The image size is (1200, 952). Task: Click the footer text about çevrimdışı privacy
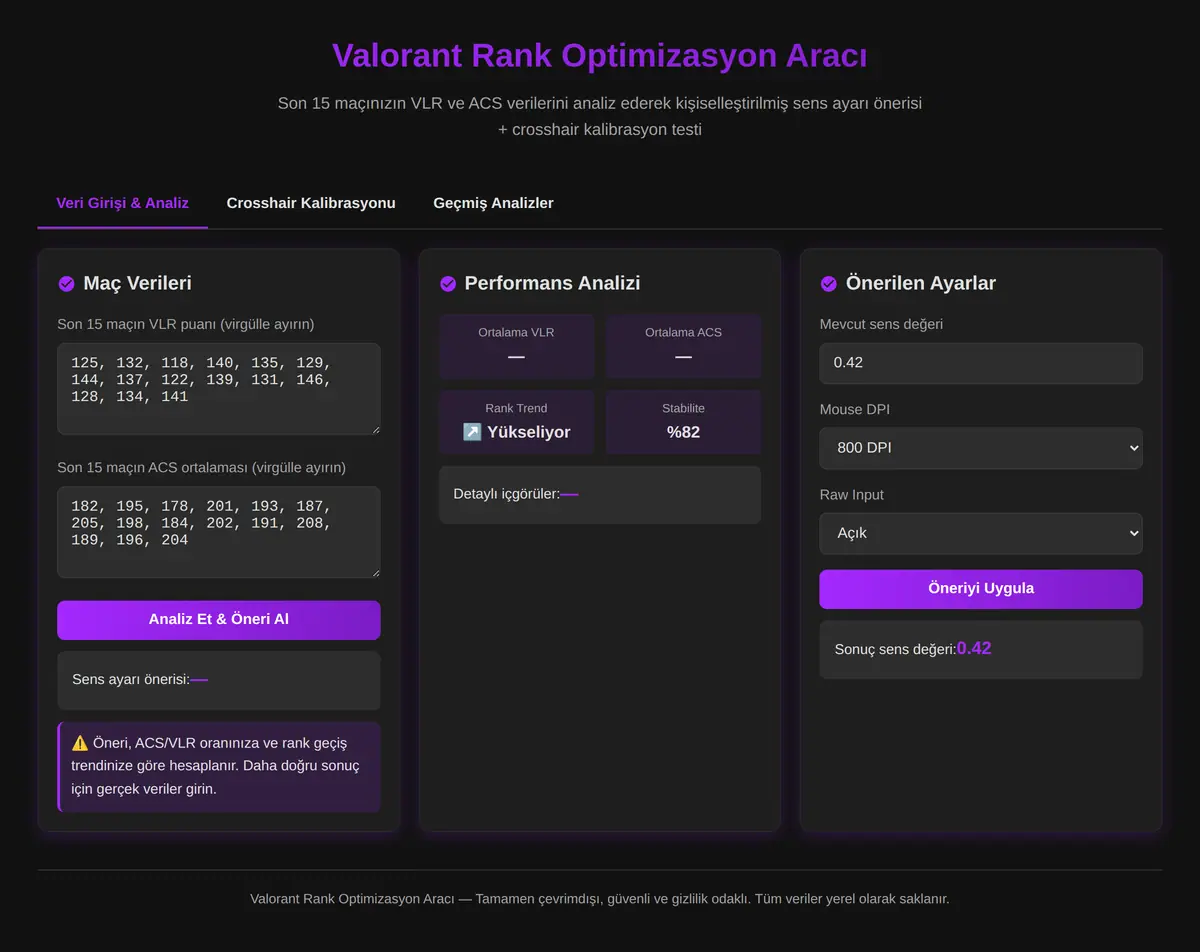[600, 899]
